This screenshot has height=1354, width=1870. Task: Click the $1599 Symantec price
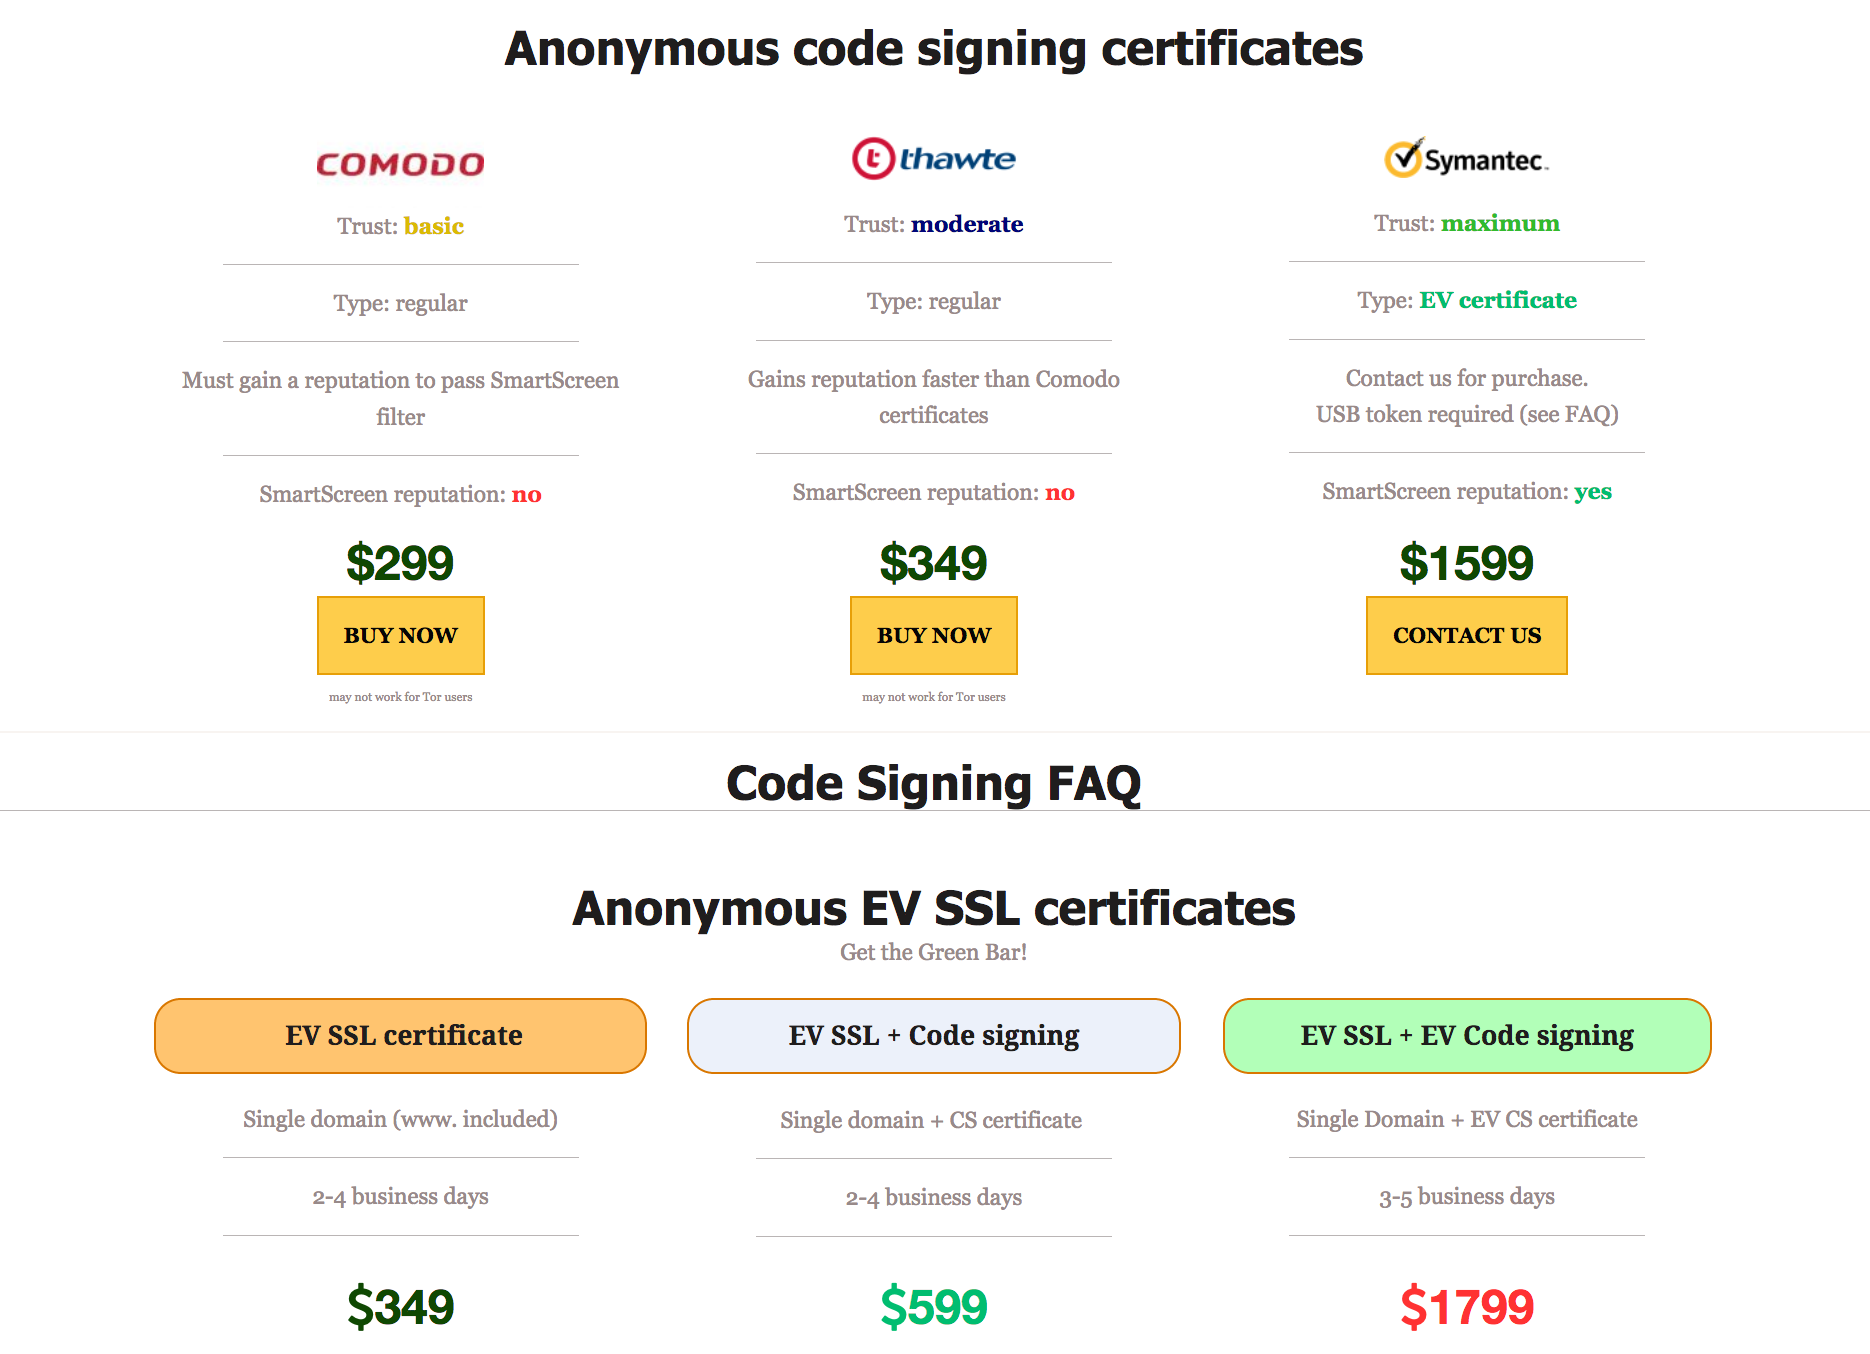click(1466, 562)
